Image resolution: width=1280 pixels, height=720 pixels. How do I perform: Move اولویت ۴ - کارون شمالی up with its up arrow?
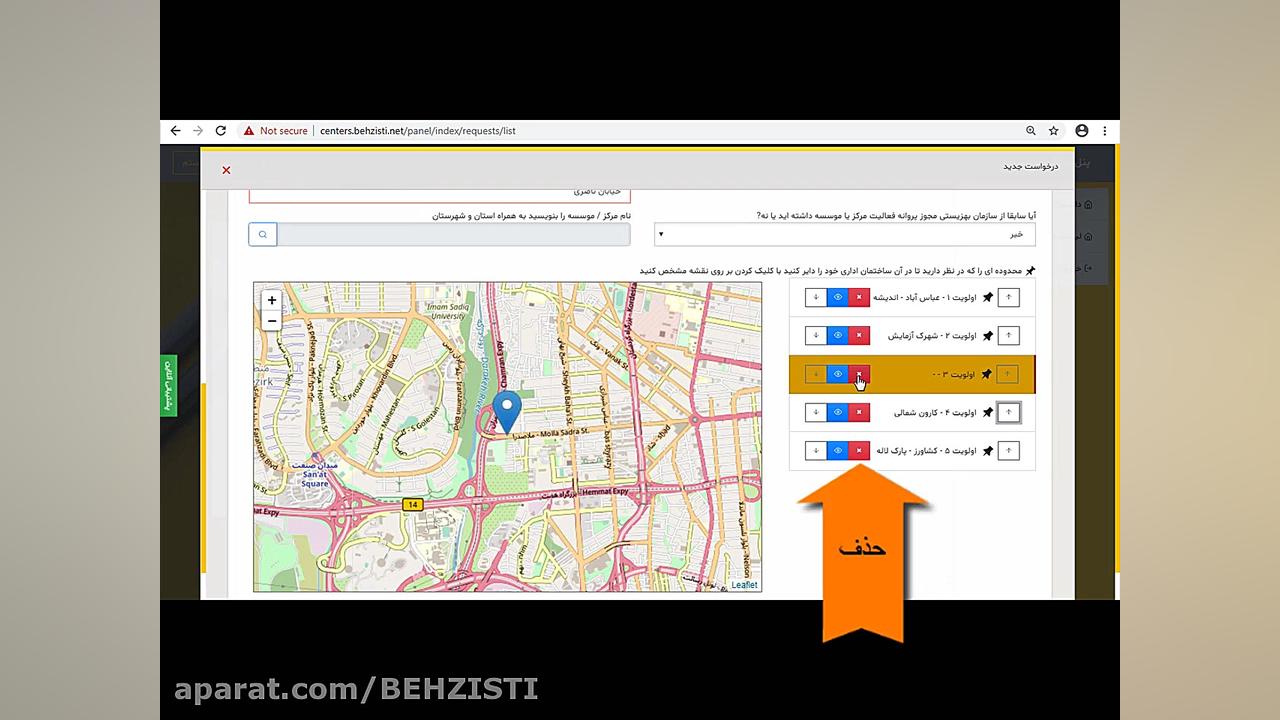coord(1008,412)
